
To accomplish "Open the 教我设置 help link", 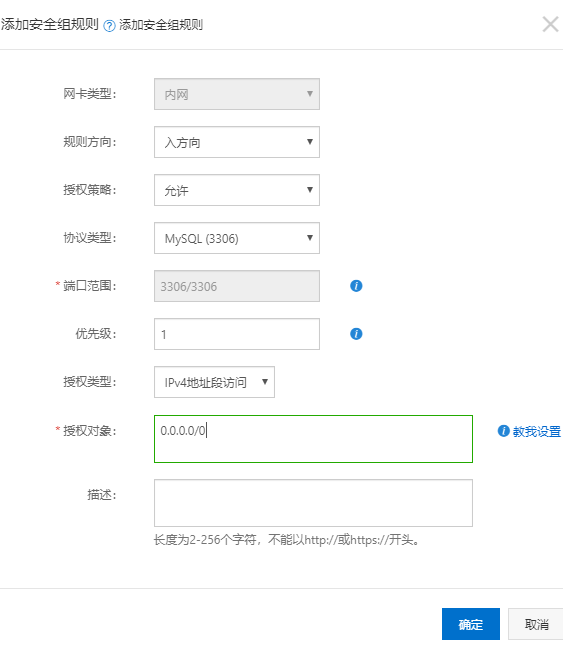I will tap(536, 431).
